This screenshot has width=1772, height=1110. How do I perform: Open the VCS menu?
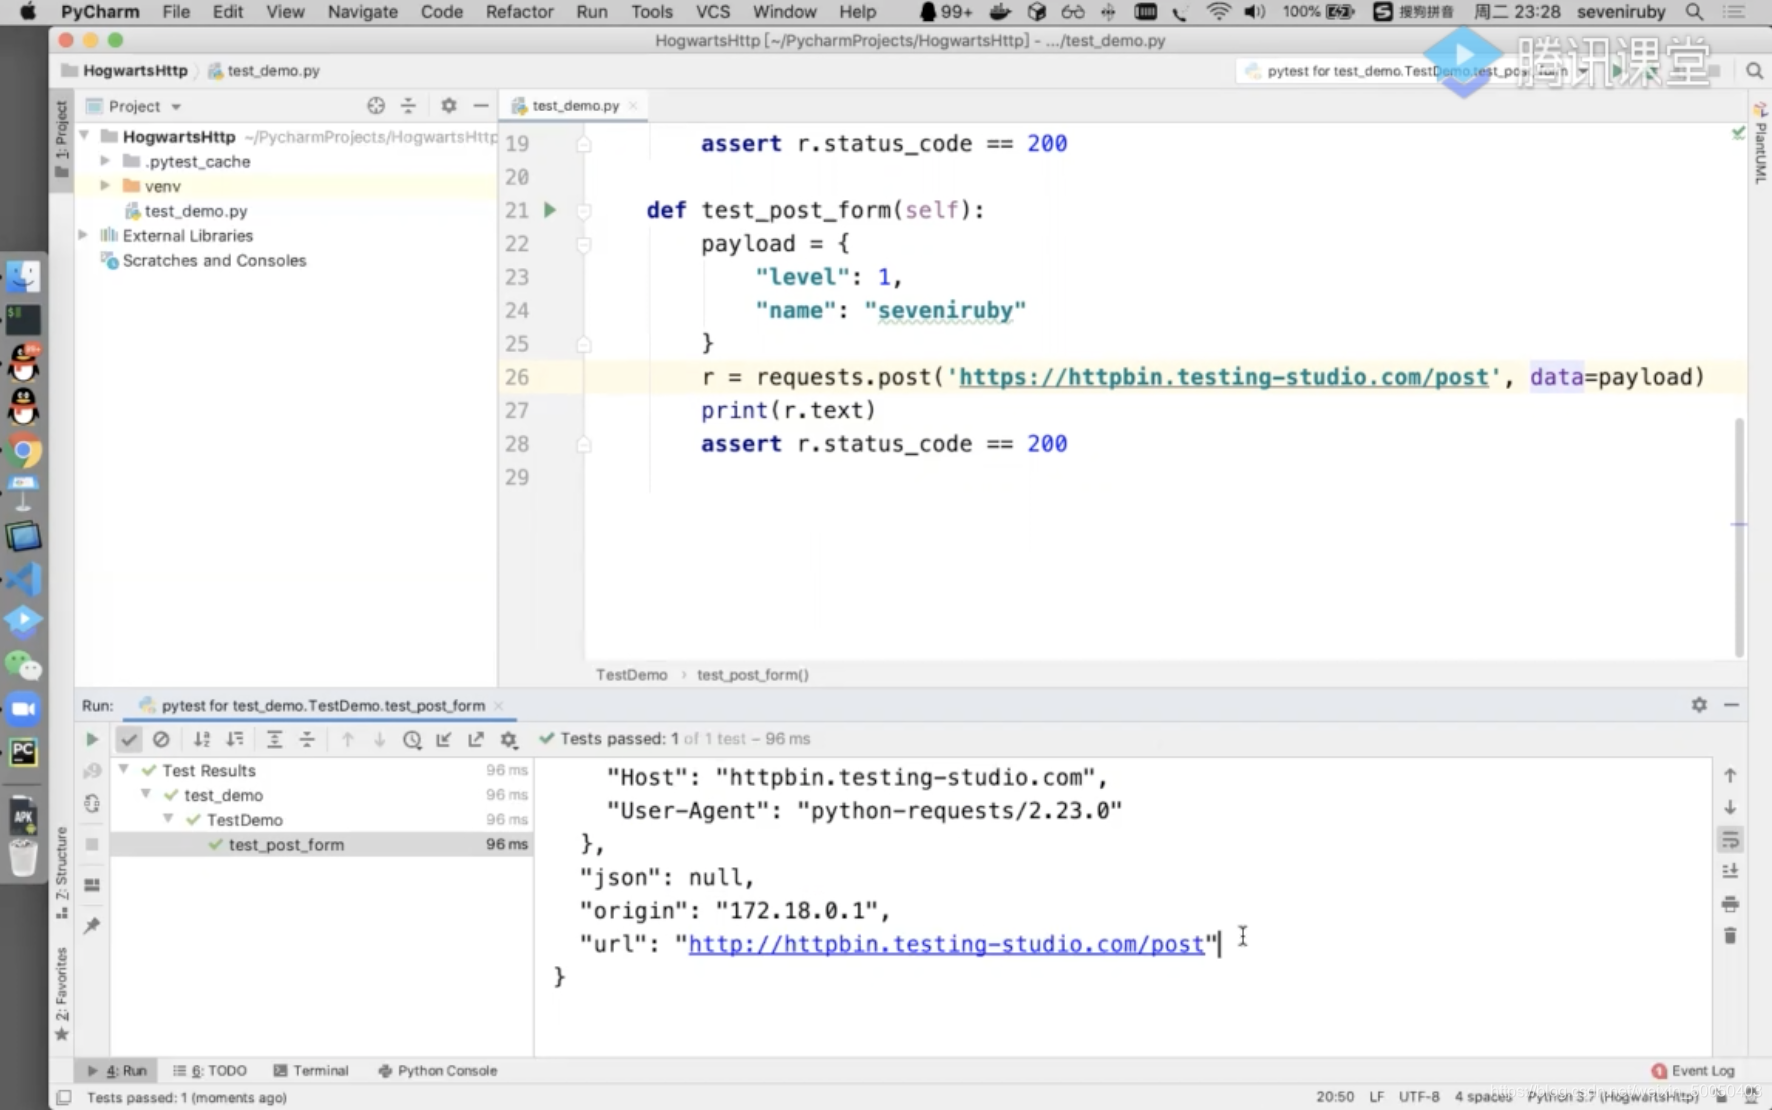point(713,12)
